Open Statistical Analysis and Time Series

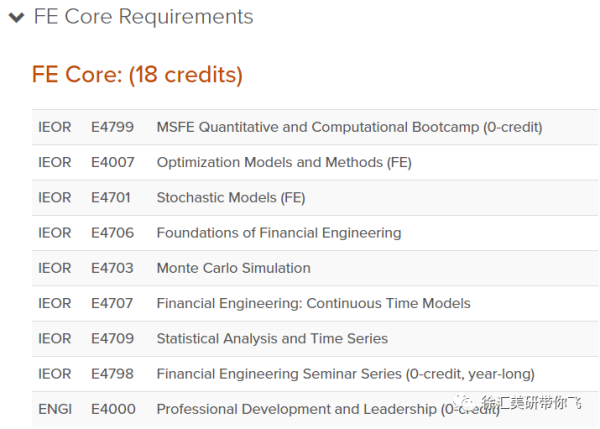click(x=272, y=338)
